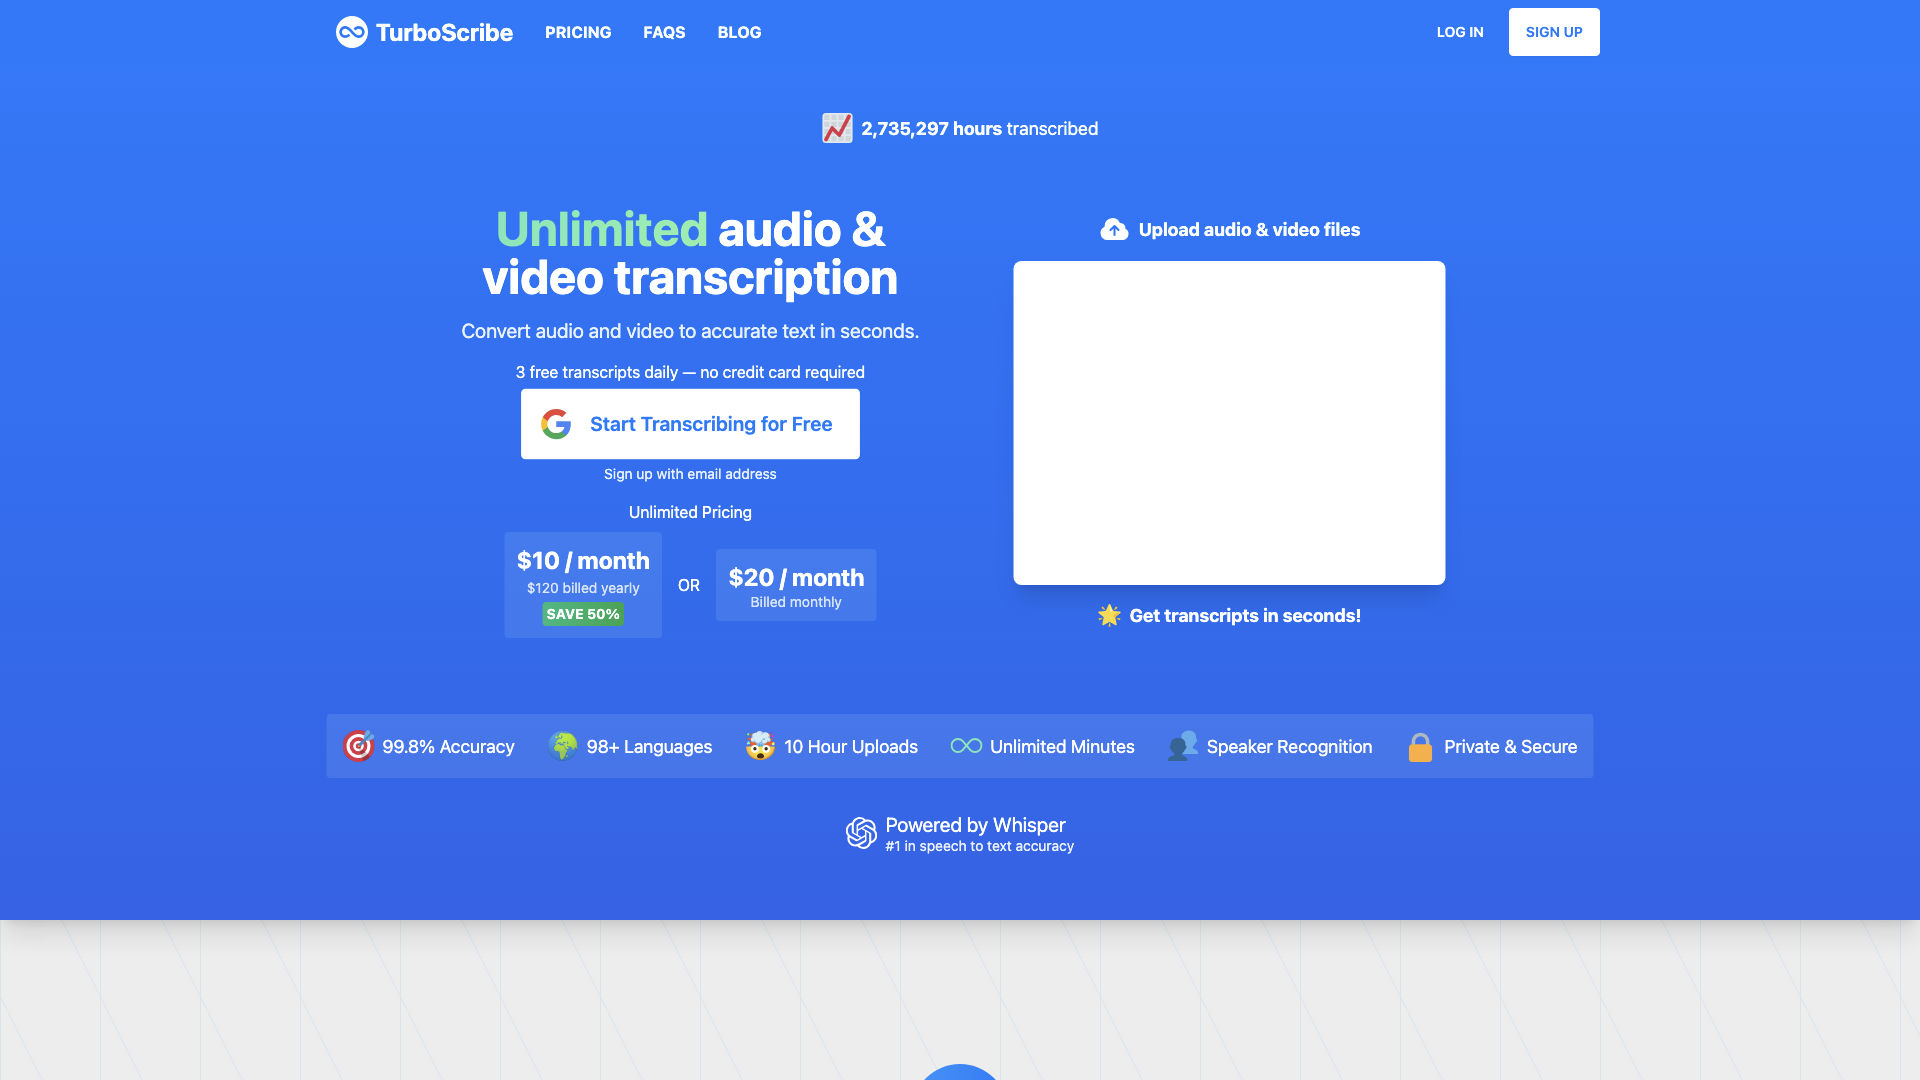
Task: Click the upload cloud icon
Action: click(1113, 229)
